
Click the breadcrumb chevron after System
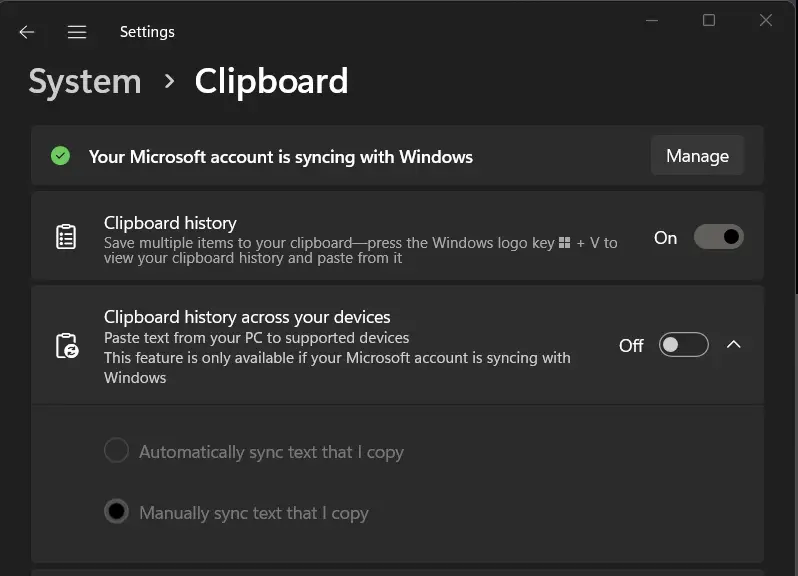[169, 81]
